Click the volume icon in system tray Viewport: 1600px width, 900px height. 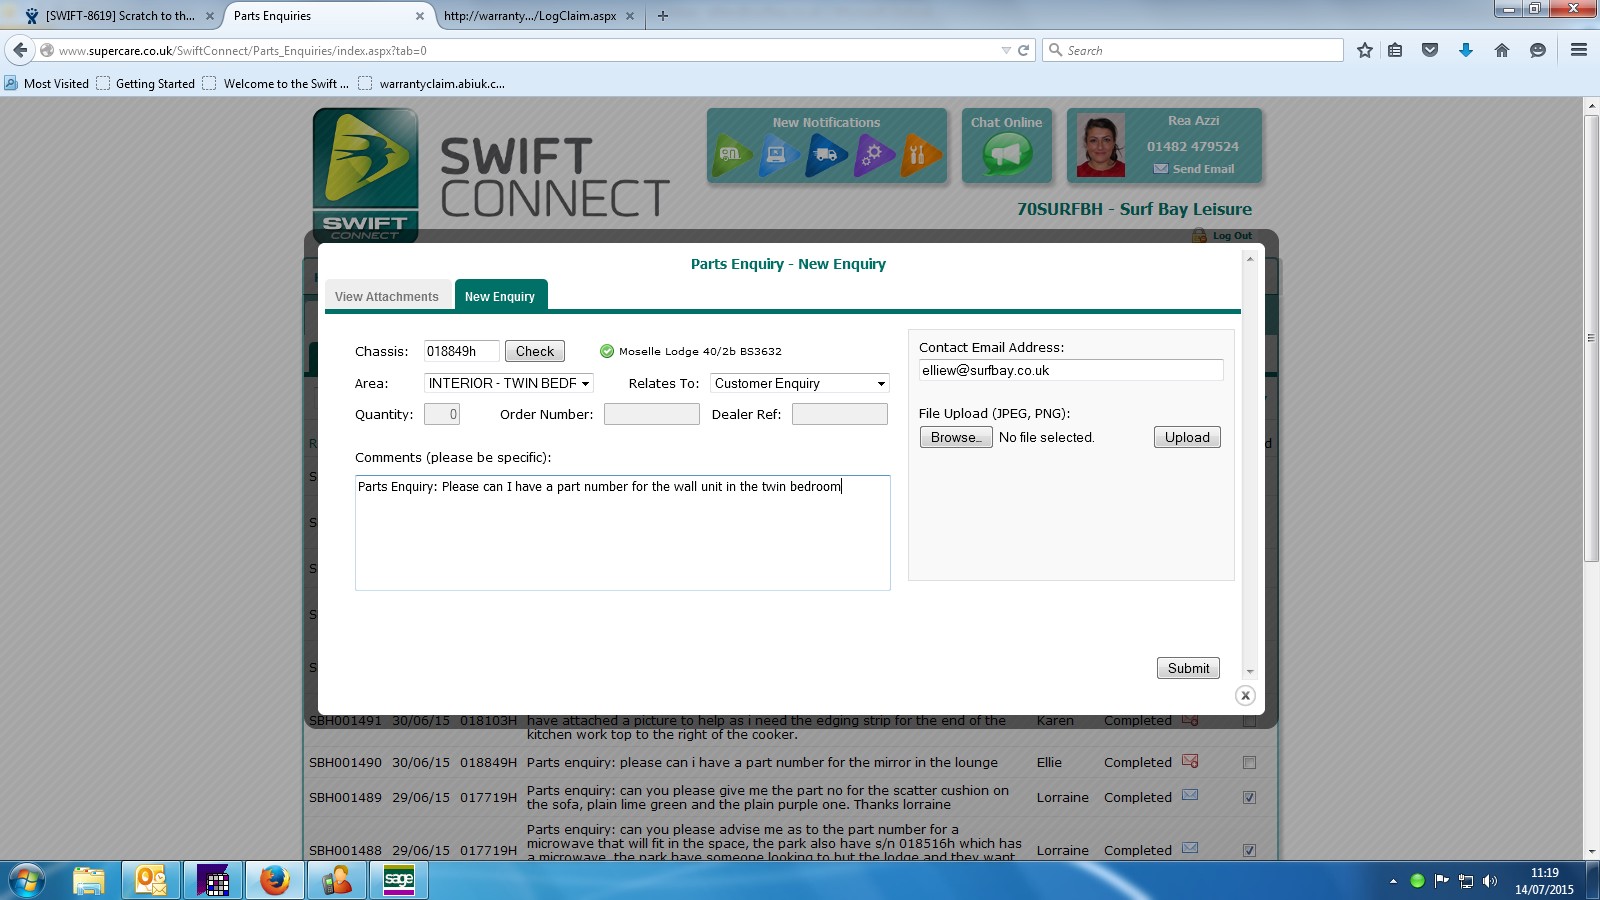1490,881
